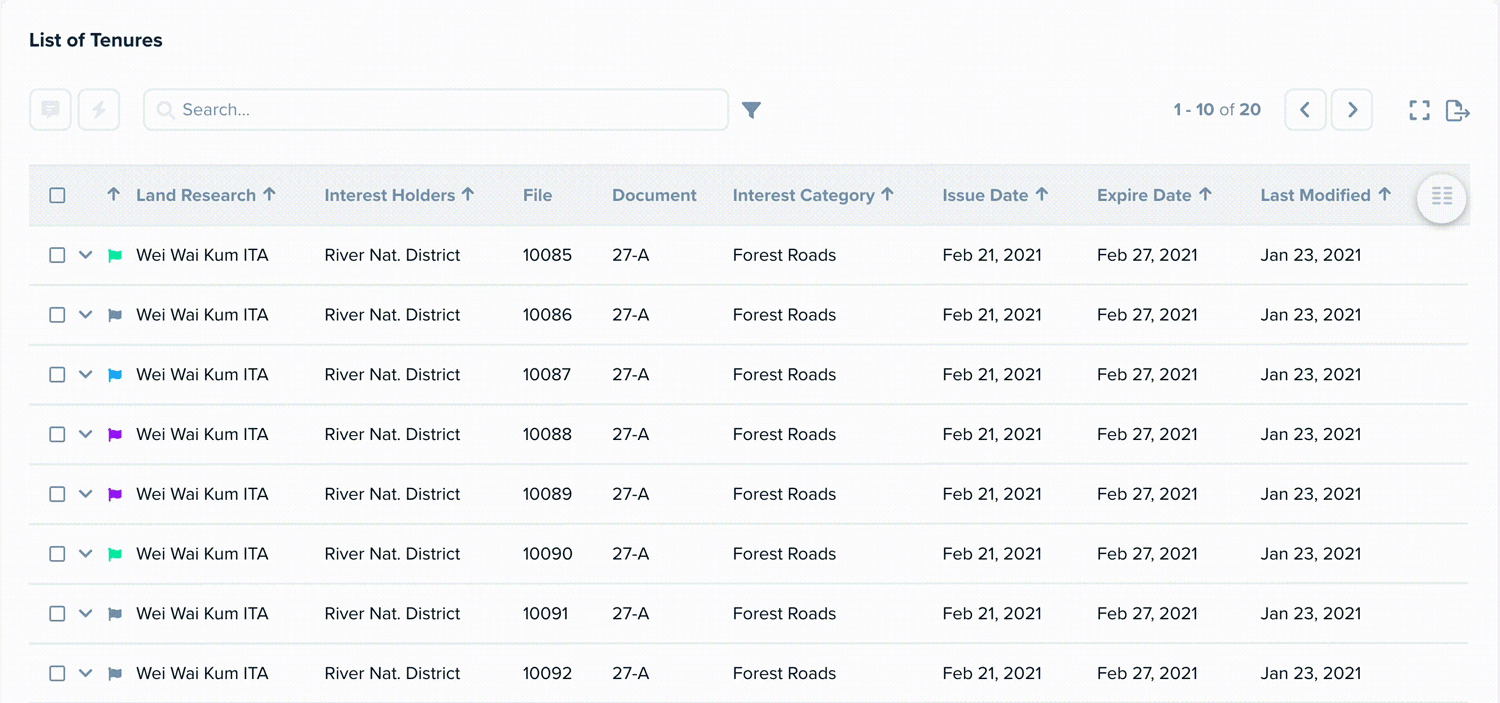
Task: Focus the Search input field
Action: (436, 110)
